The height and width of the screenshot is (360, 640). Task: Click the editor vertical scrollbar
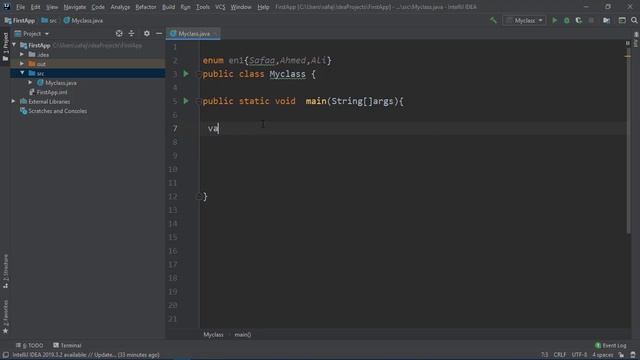(628, 141)
